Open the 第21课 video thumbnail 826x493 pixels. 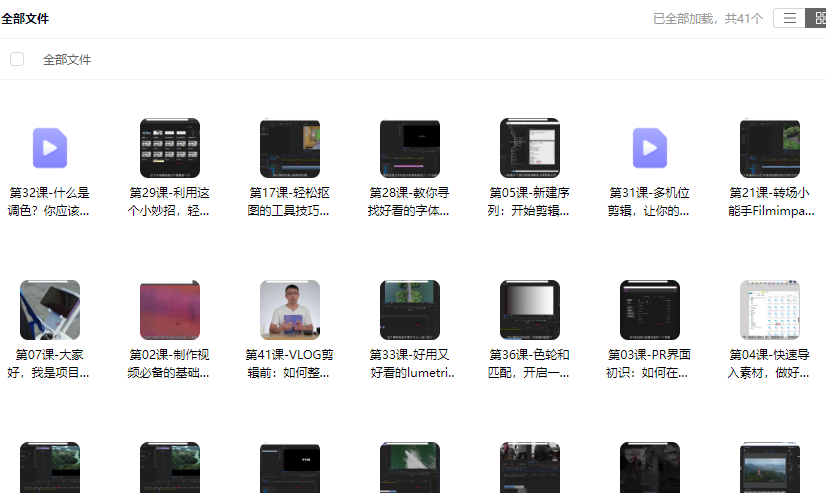coord(770,148)
